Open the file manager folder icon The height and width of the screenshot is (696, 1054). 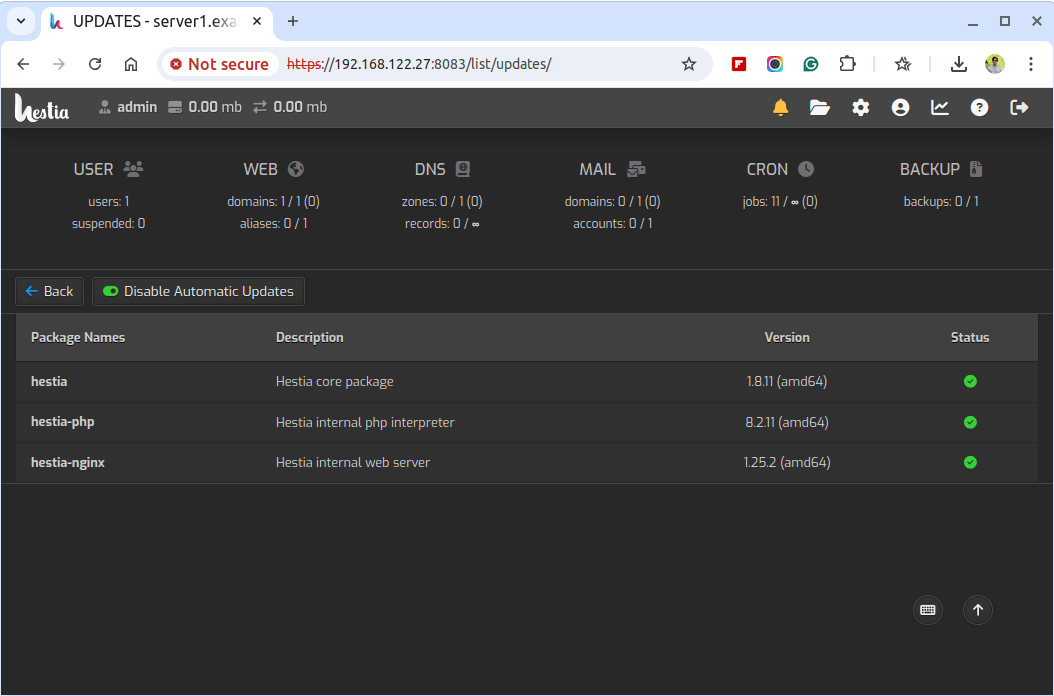tap(819, 108)
